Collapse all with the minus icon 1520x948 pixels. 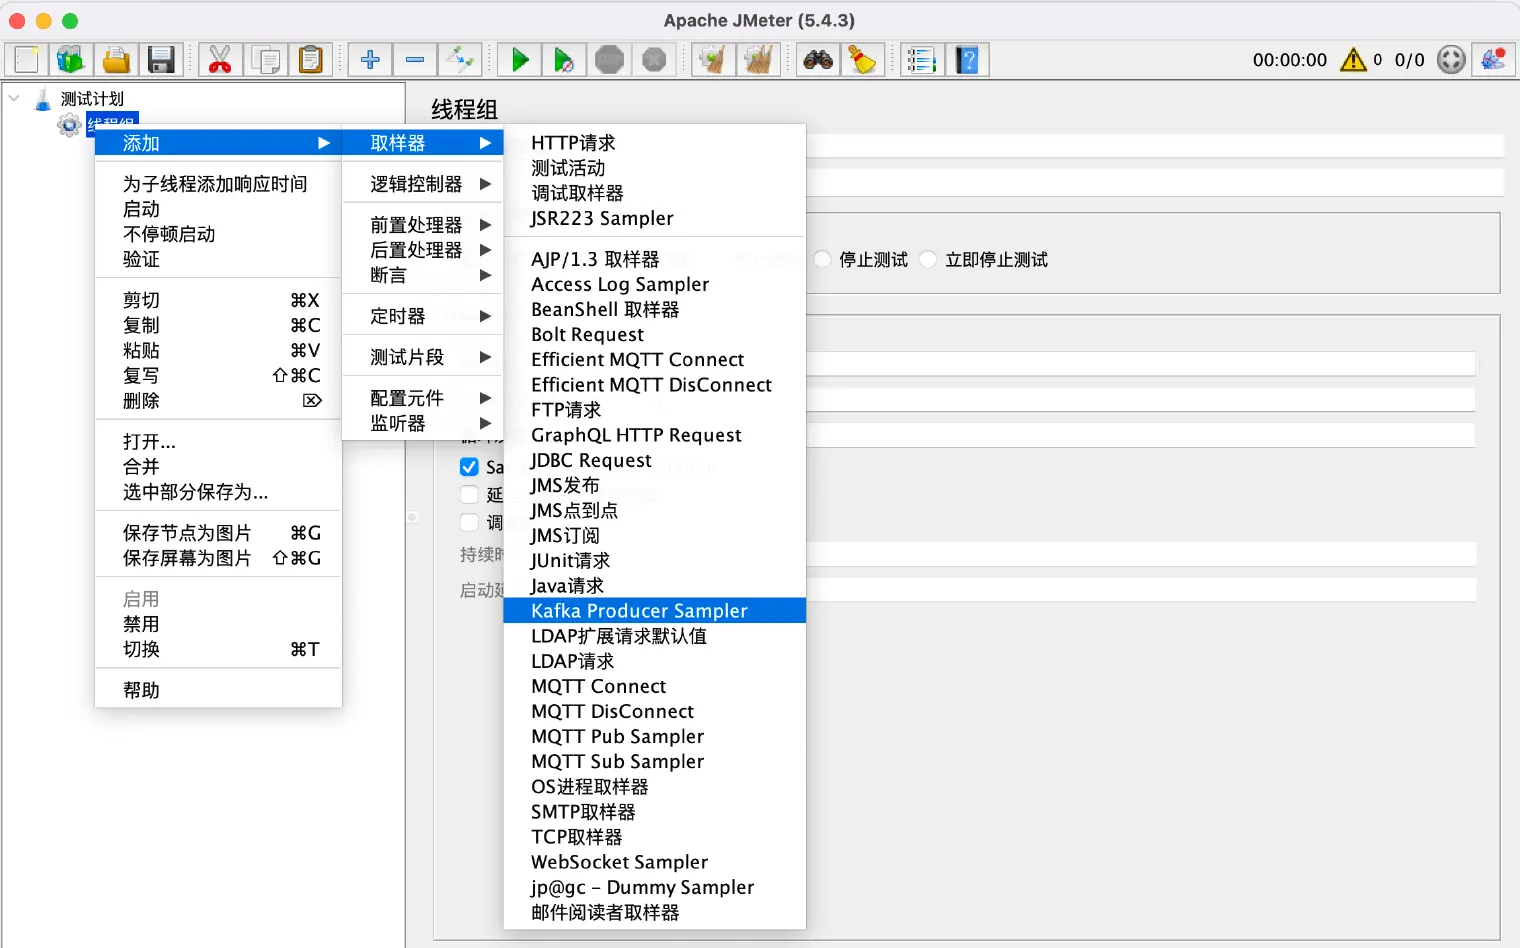pos(415,60)
